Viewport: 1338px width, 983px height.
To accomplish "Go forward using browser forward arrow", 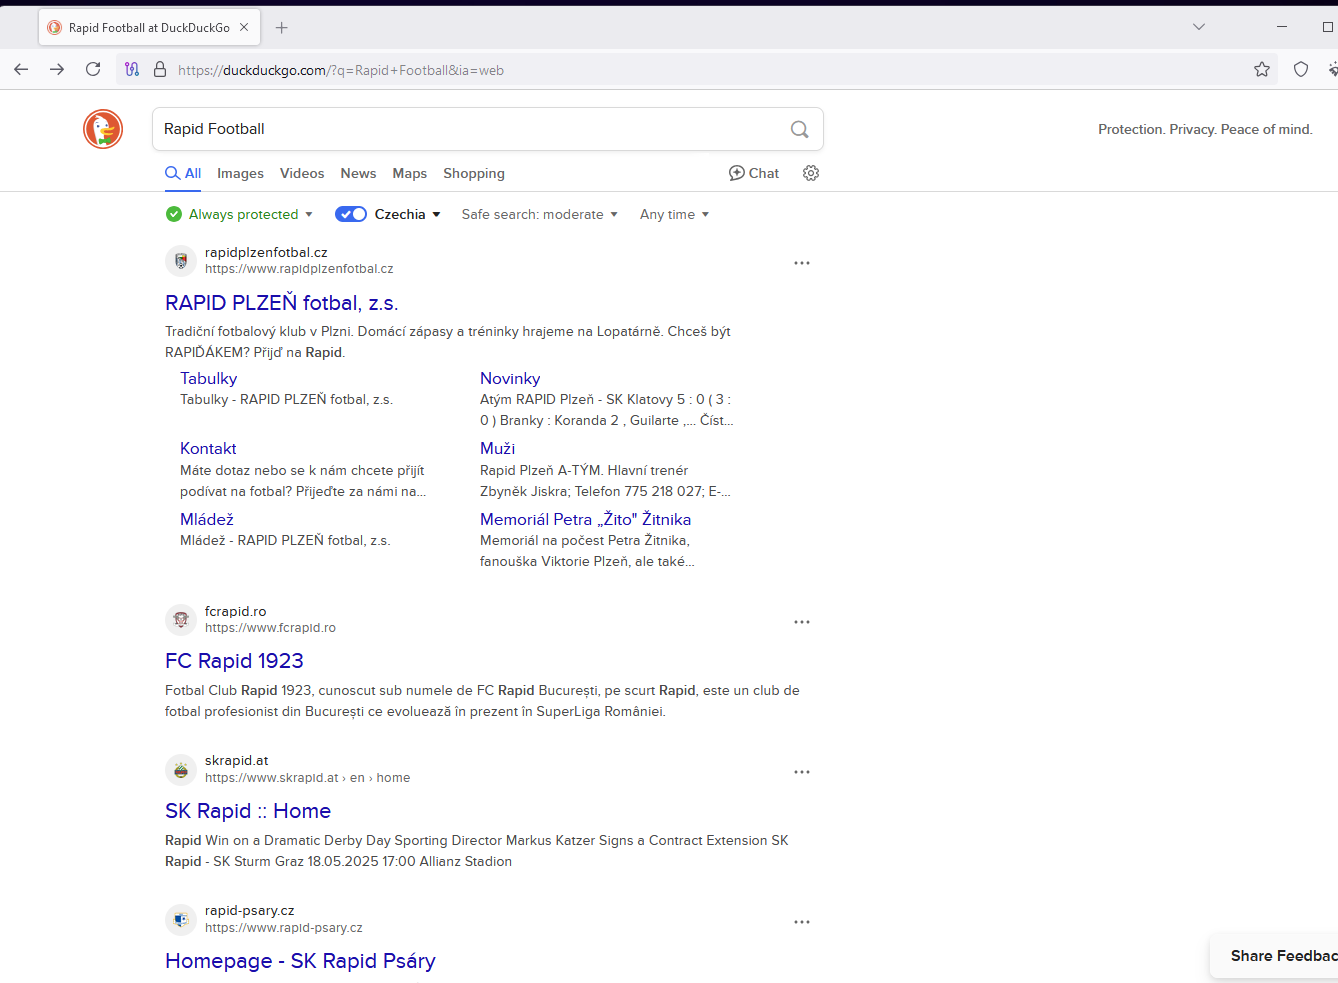I will click(x=57, y=69).
